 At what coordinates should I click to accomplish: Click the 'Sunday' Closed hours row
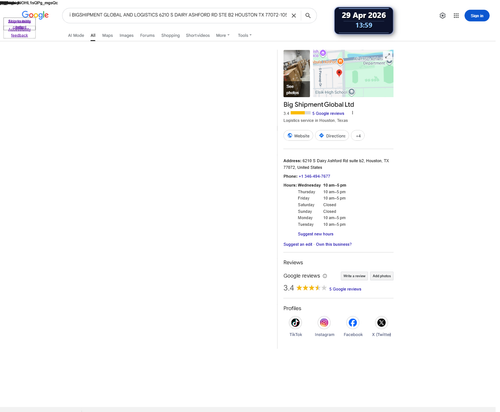tap(317, 211)
